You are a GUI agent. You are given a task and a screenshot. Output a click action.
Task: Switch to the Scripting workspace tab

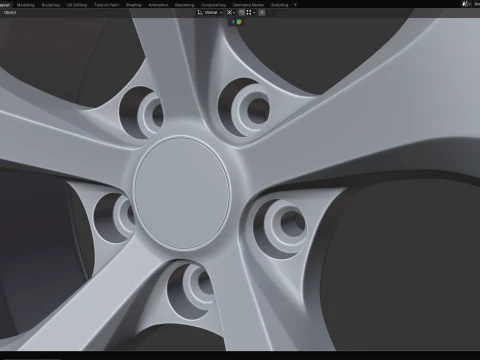279,5
